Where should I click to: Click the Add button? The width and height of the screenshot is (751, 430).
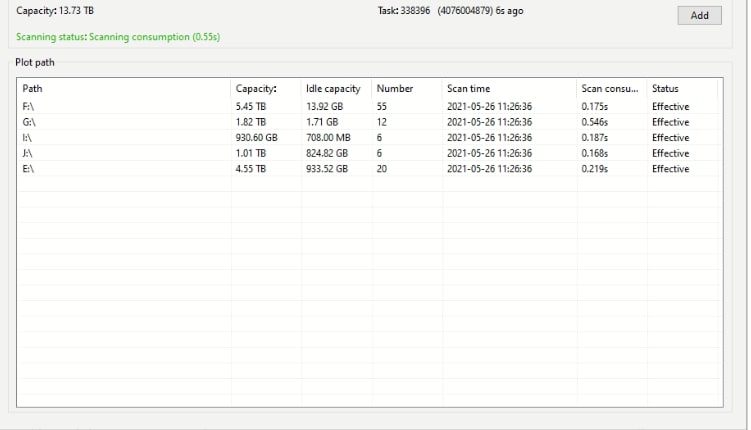point(699,15)
